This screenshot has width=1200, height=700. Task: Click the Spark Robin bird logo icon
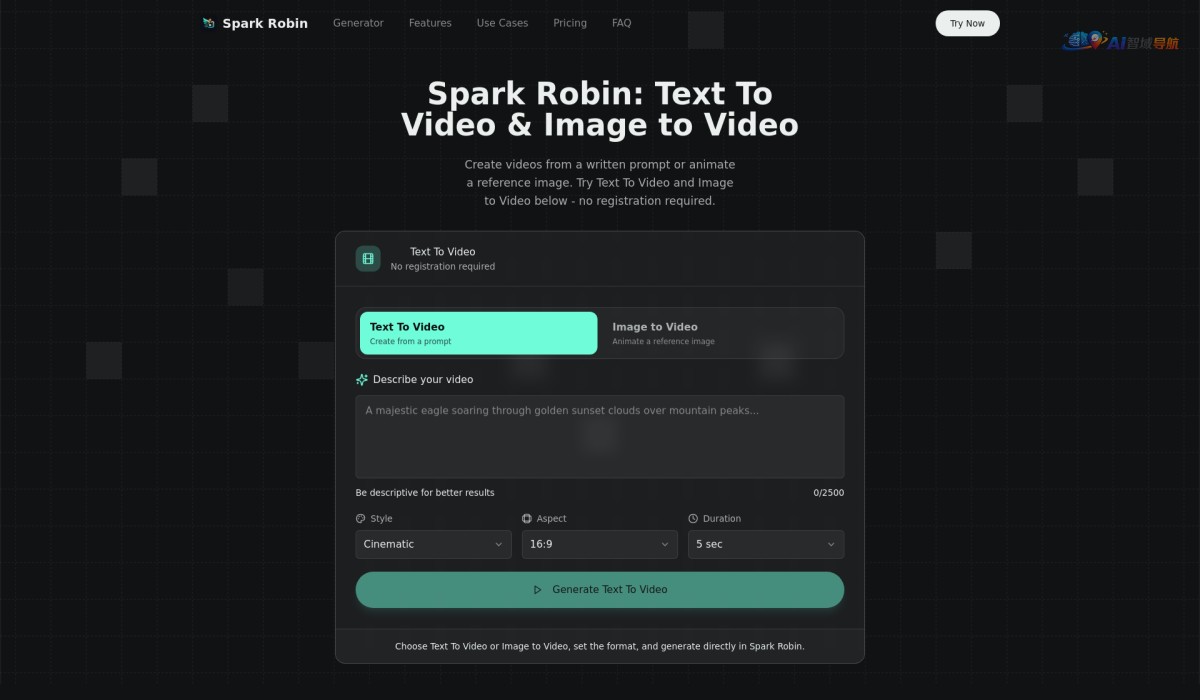[x=208, y=23]
